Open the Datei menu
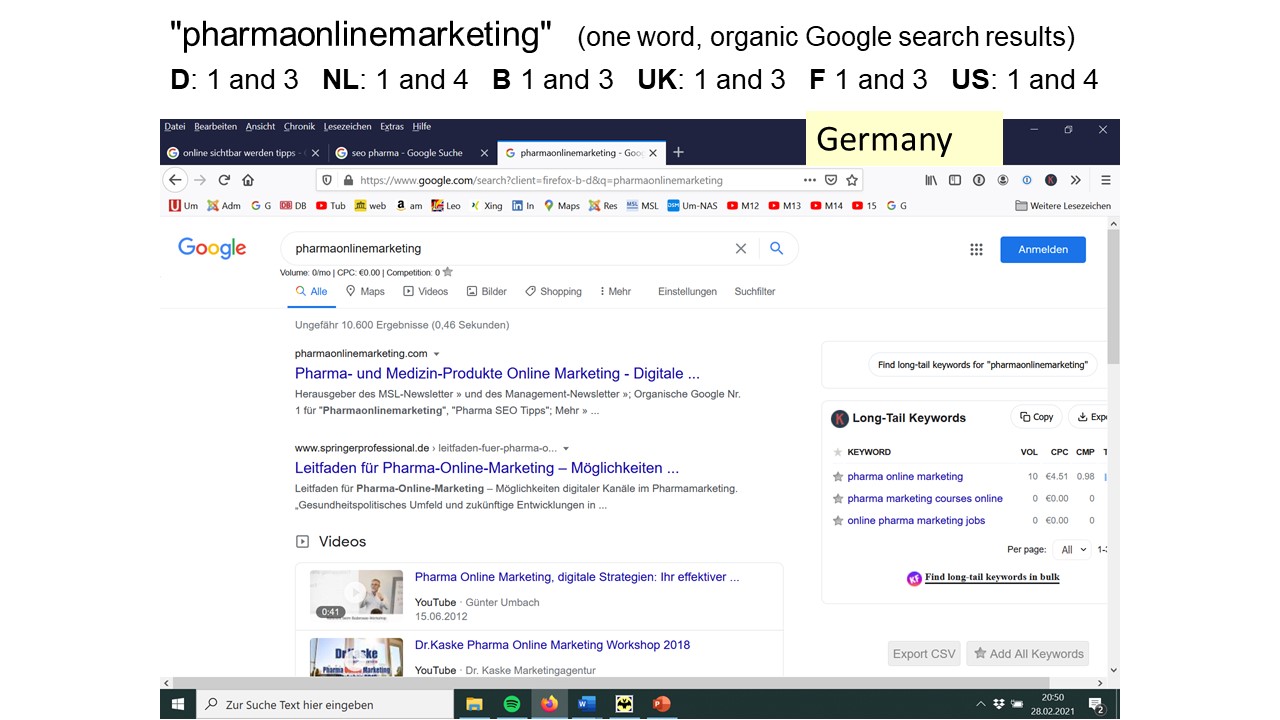The width and height of the screenshot is (1280, 720). pyautogui.click(x=175, y=127)
